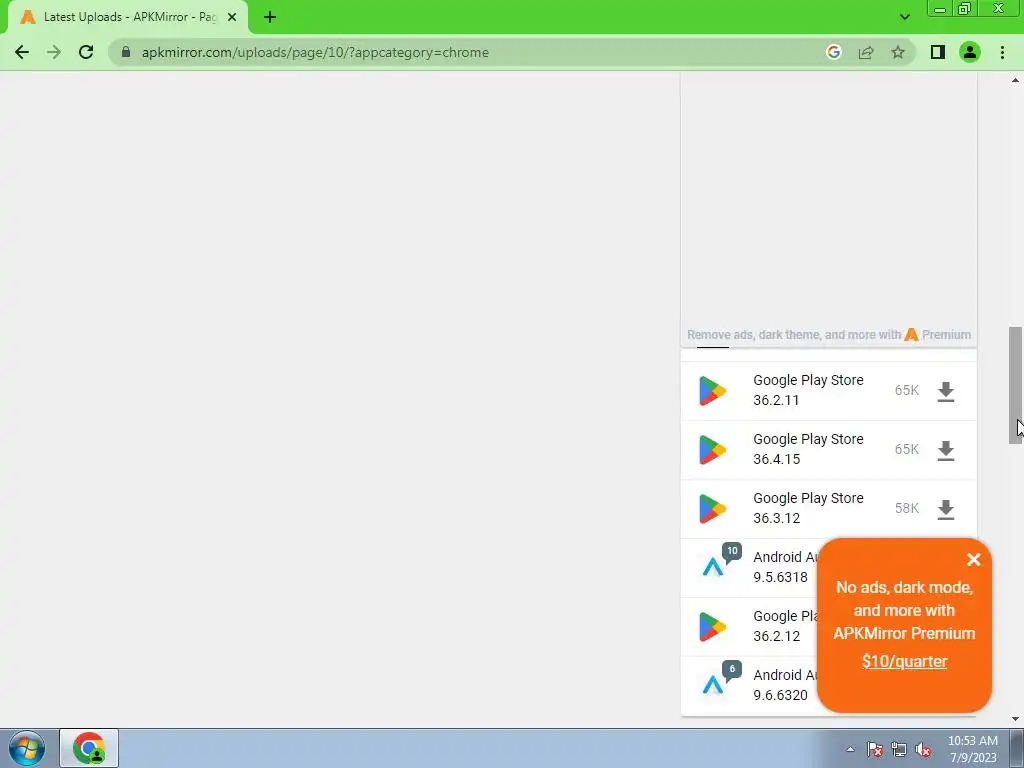Open the Google Play Store 36.3.12 title link
The image size is (1024, 768).
808,507
